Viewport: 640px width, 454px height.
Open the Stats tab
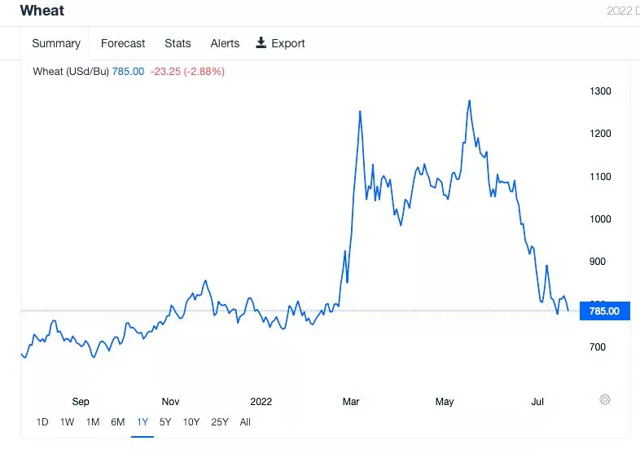click(178, 43)
